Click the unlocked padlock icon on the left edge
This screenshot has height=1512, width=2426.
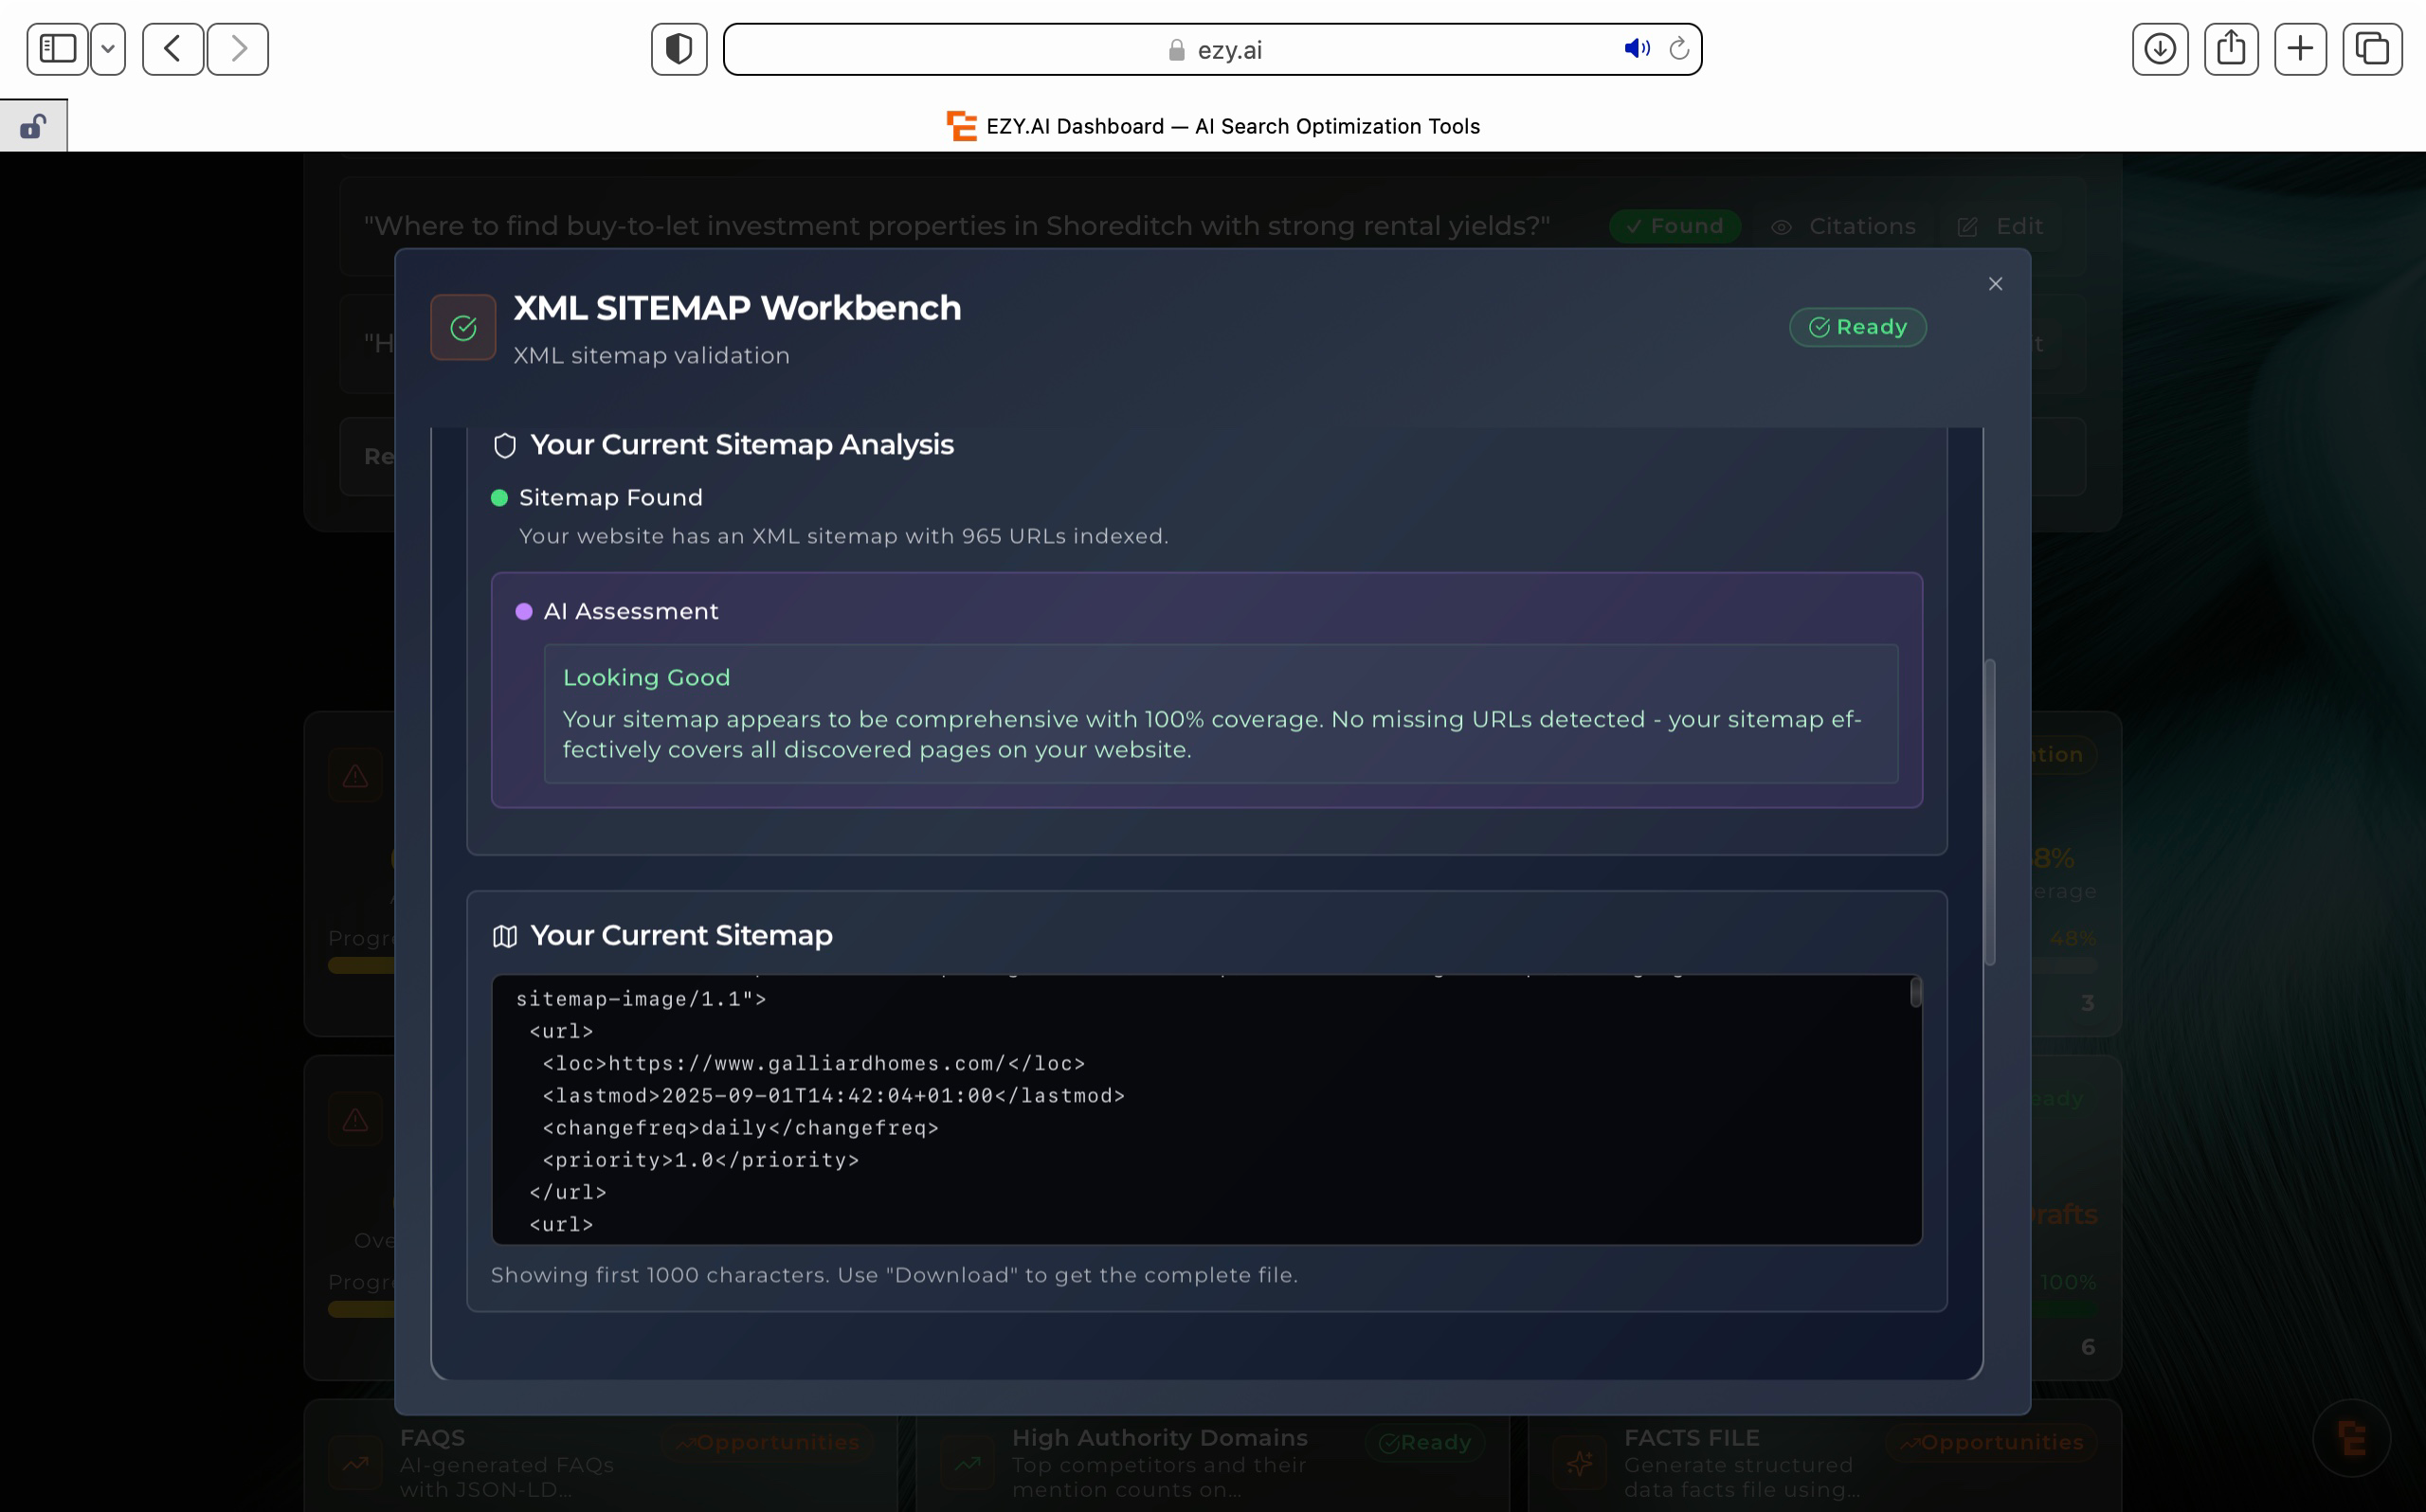[x=33, y=125]
